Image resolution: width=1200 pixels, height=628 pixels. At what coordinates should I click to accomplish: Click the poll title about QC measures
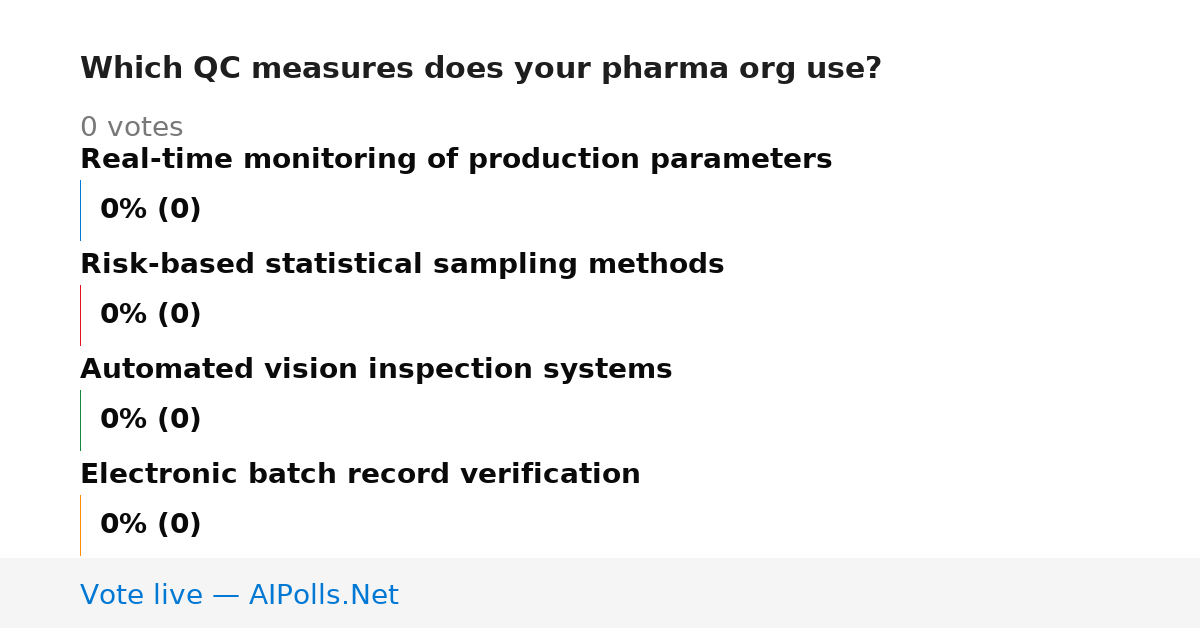480,69
